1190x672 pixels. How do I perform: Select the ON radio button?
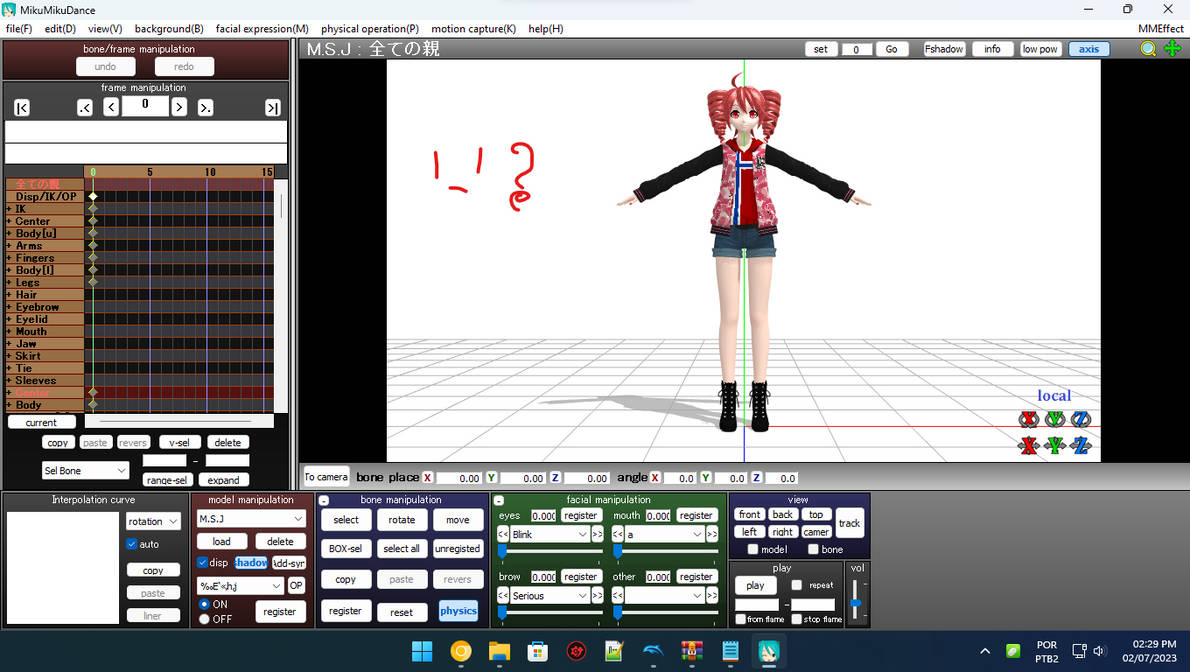click(x=204, y=604)
